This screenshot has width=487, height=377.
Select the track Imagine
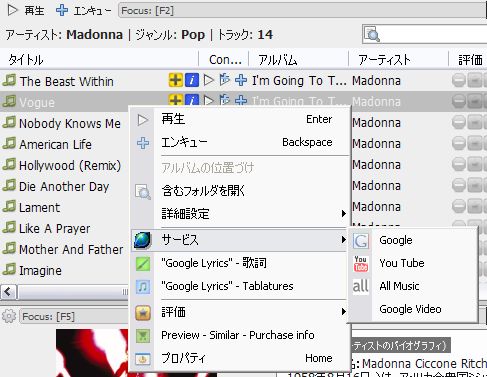[x=40, y=270]
